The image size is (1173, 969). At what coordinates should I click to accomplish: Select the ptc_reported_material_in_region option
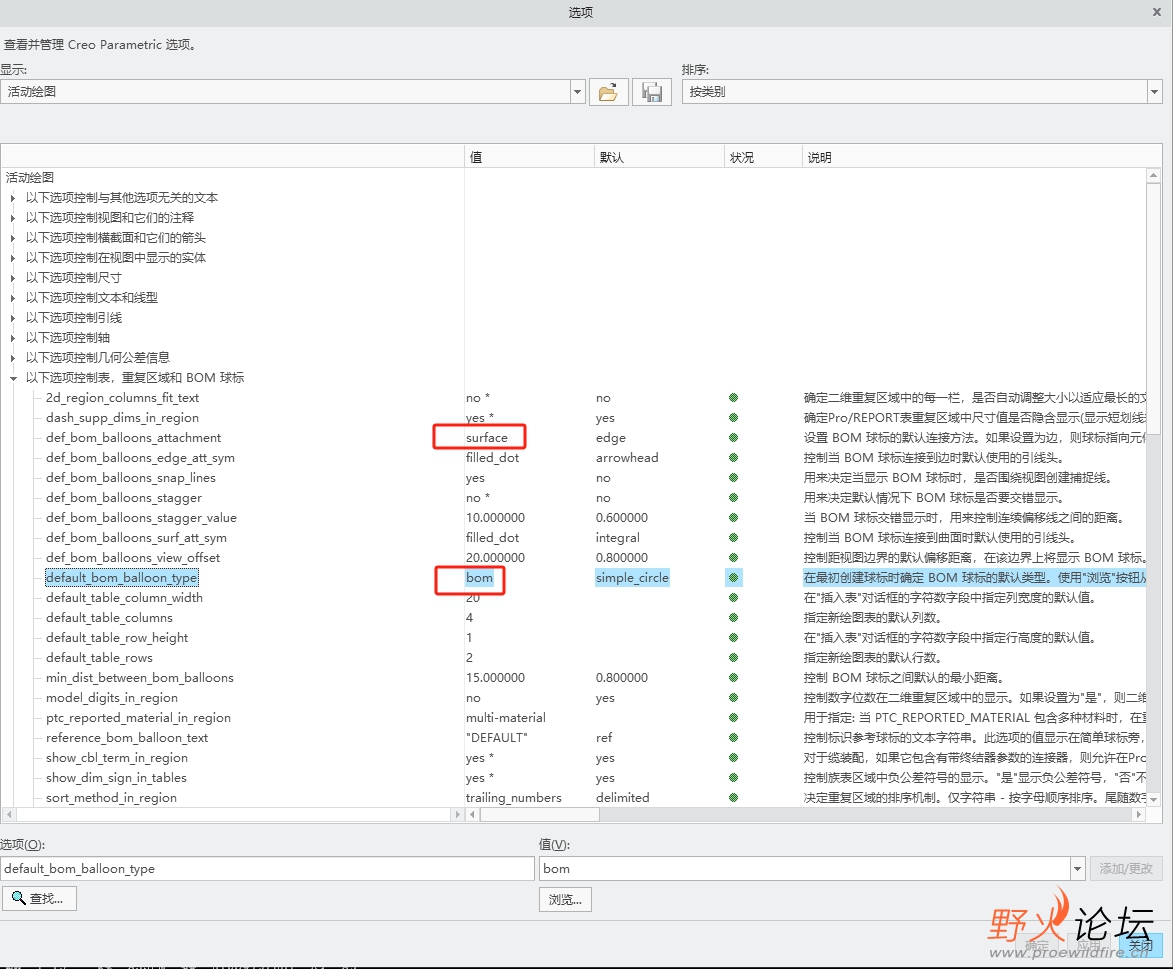138,718
